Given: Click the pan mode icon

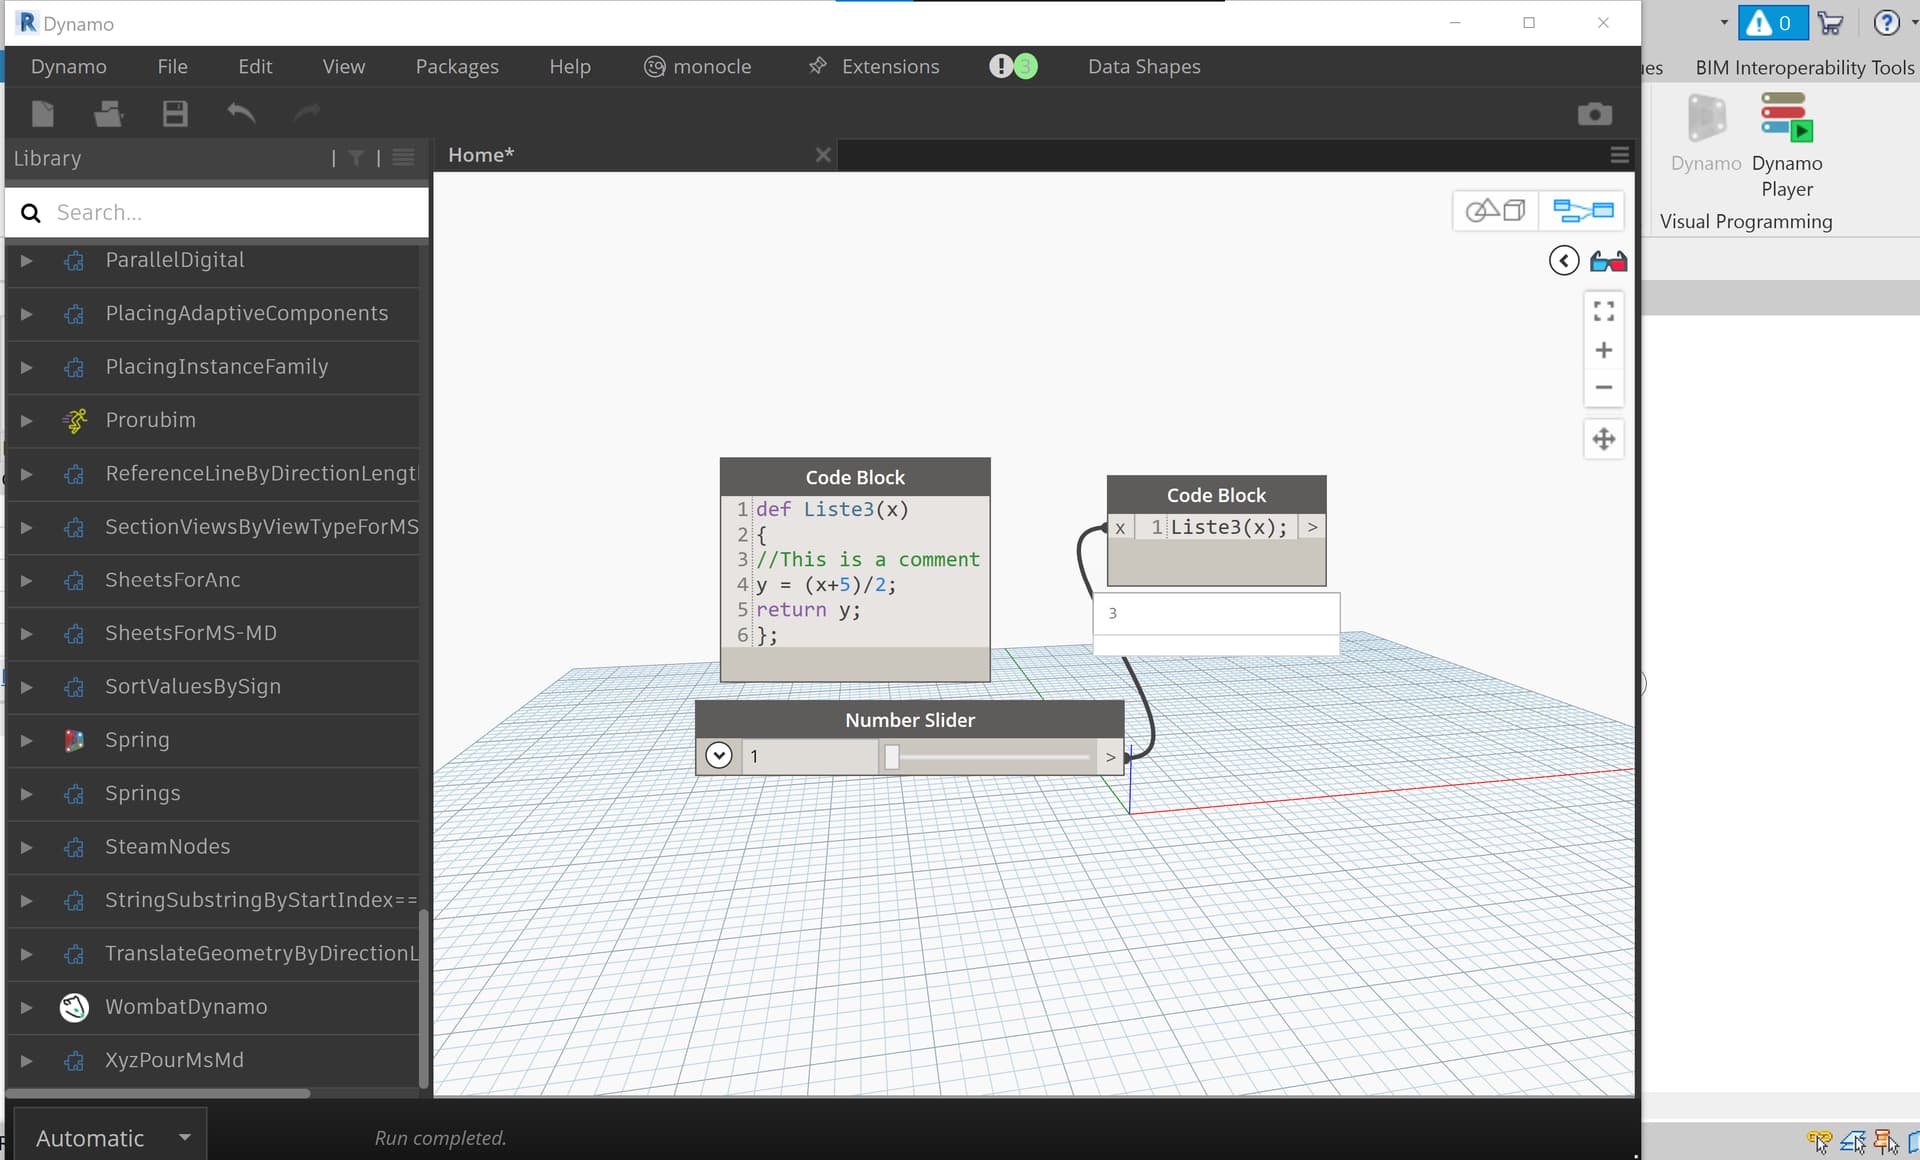Looking at the screenshot, I should click(1603, 439).
